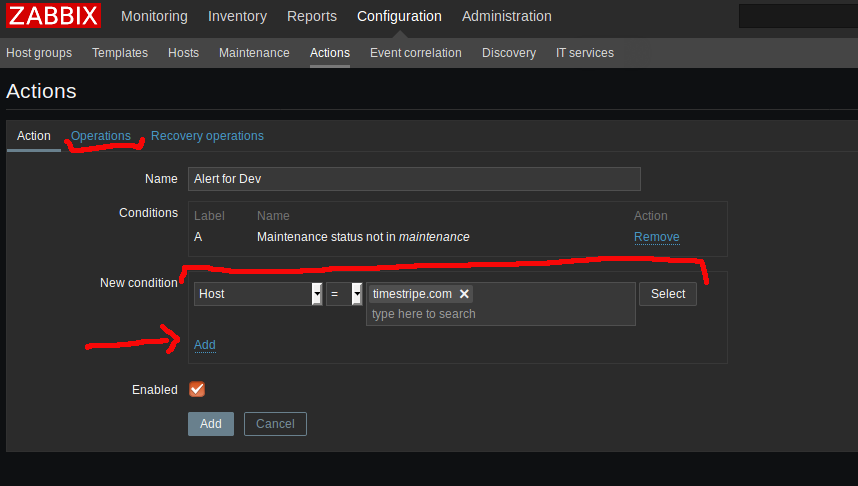Open the equals operator dropdown
The width and height of the screenshot is (858, 486).
[344, 294]
